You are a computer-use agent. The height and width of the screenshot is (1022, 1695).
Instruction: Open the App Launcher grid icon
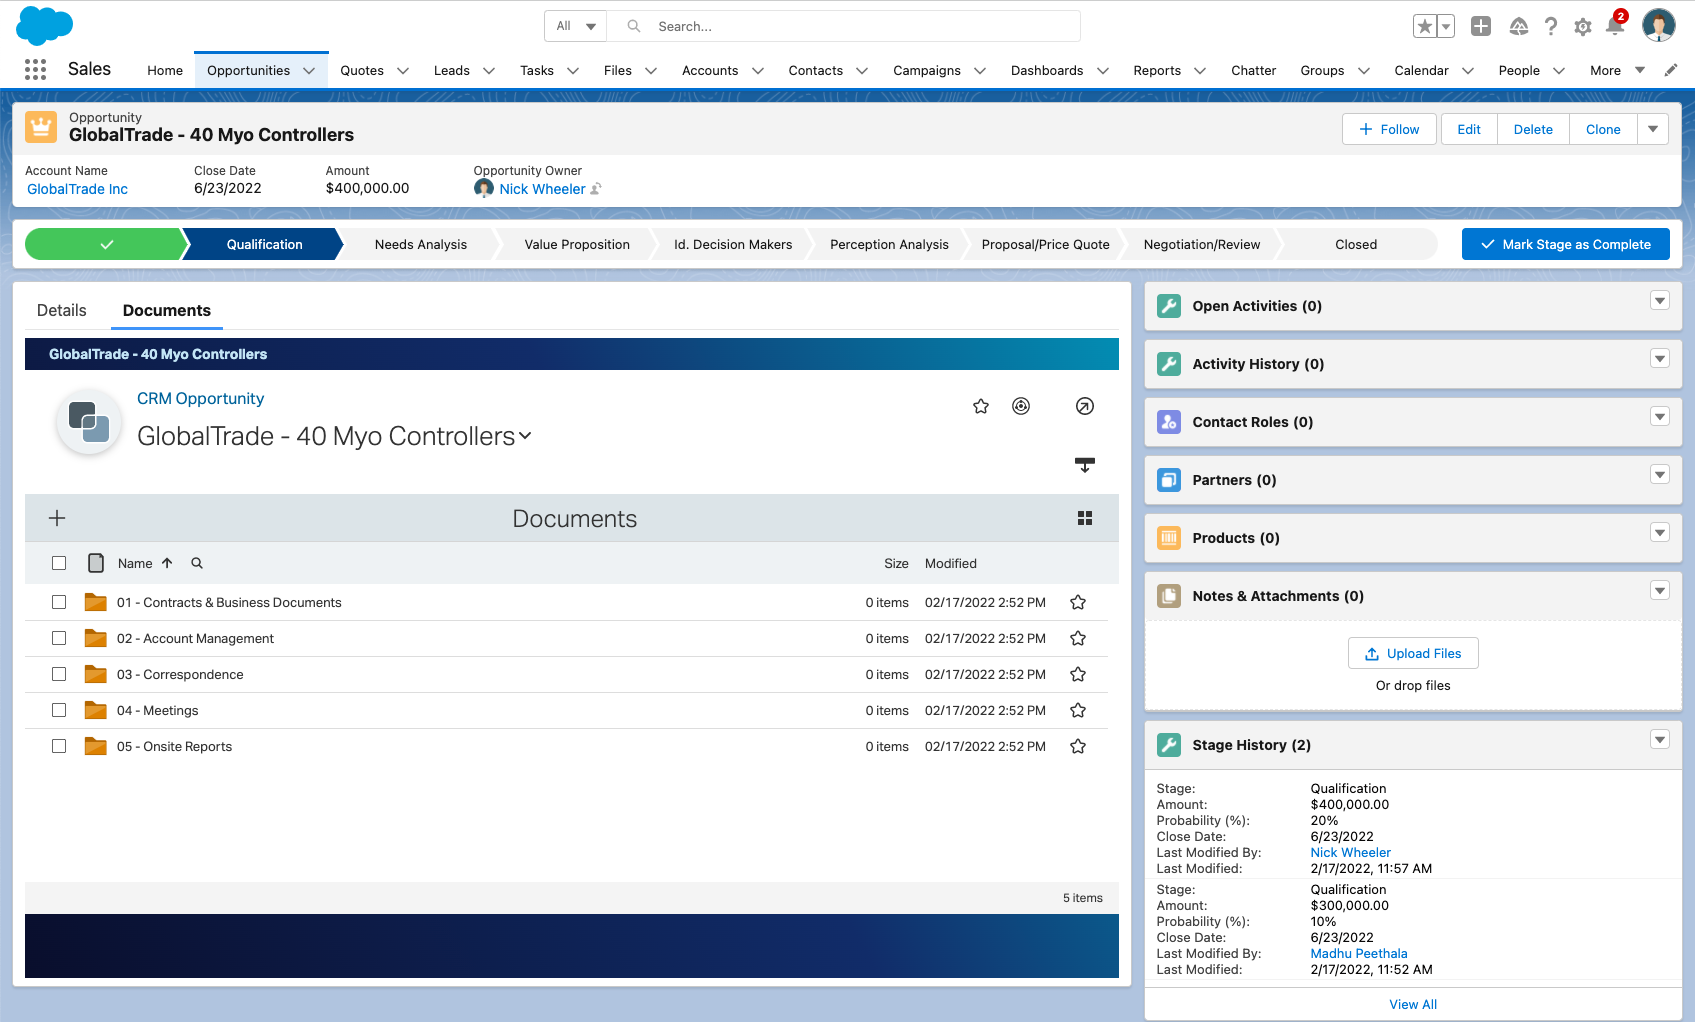[35, 69]
